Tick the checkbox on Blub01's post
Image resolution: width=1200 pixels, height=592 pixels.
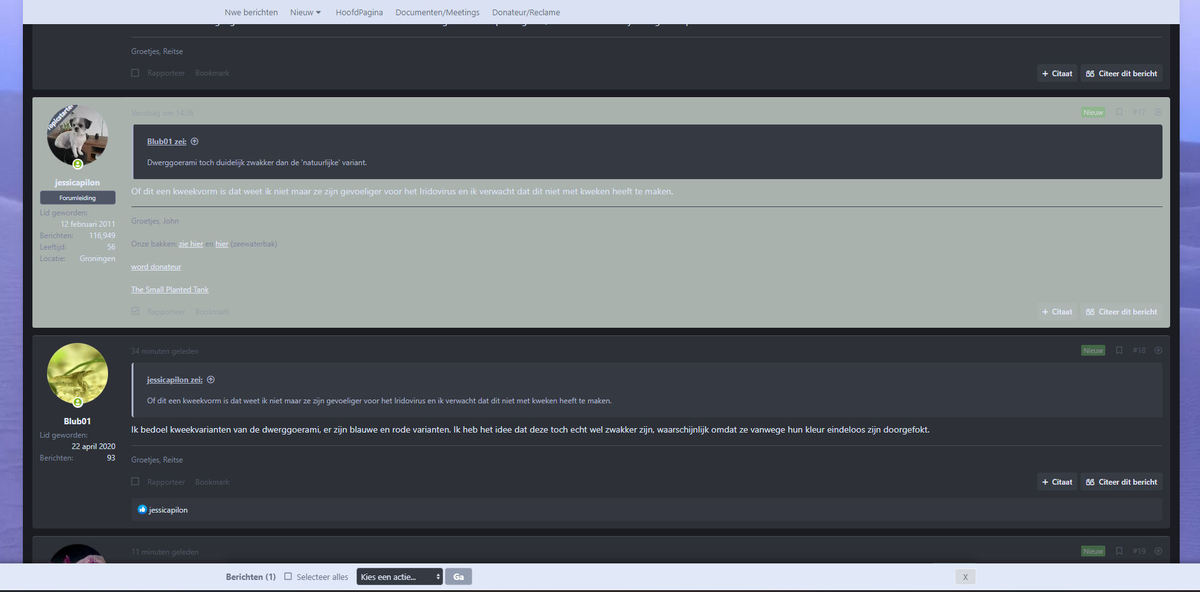pyautogui.click(x=135, y=482)
